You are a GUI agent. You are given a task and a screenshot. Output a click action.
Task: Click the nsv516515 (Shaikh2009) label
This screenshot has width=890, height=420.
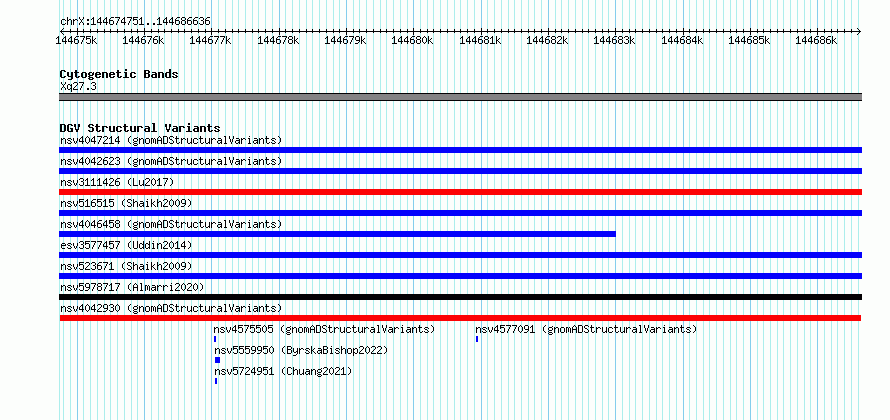point(126,203)
